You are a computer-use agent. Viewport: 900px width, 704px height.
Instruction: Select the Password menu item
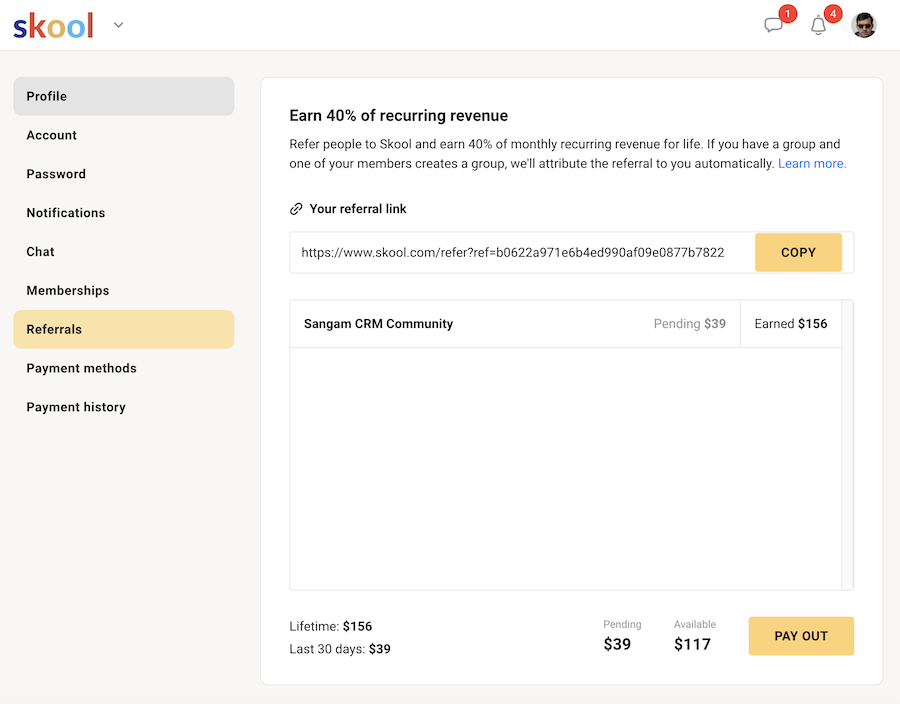click(x=123, y=174)
